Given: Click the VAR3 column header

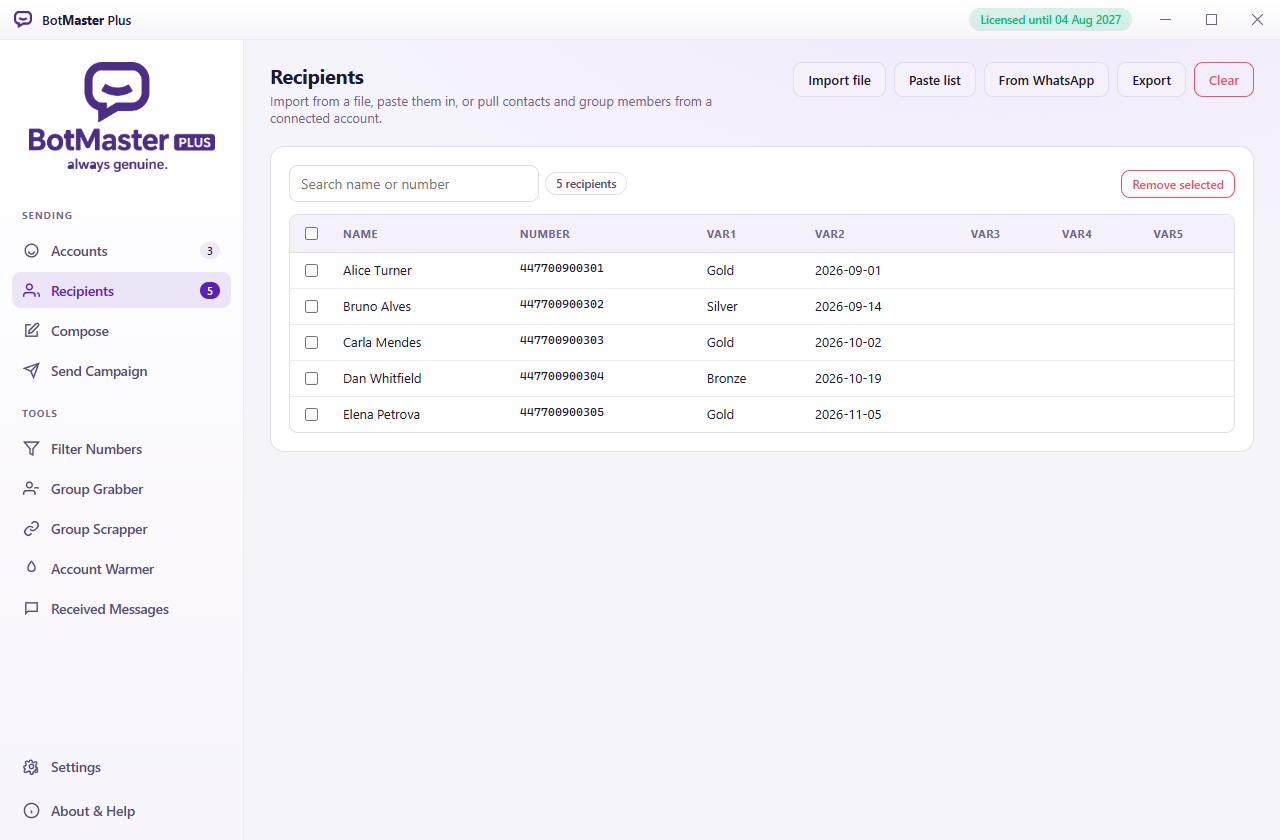Looking at the screenshot, I should pos(985,234).
